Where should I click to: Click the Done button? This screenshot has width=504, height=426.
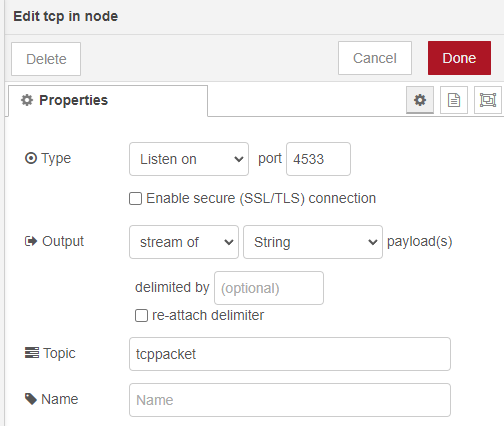[459, 58]
